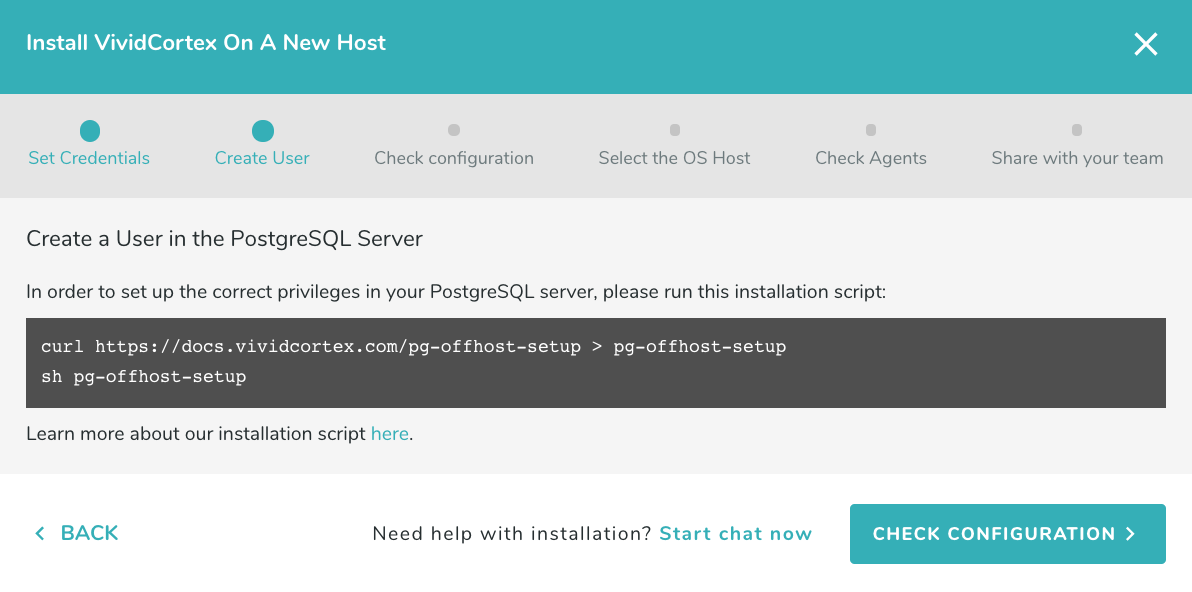This screenshot has width=1192, height=592.
Task: Select the Check Agents step label
Action: coord(870,158)
